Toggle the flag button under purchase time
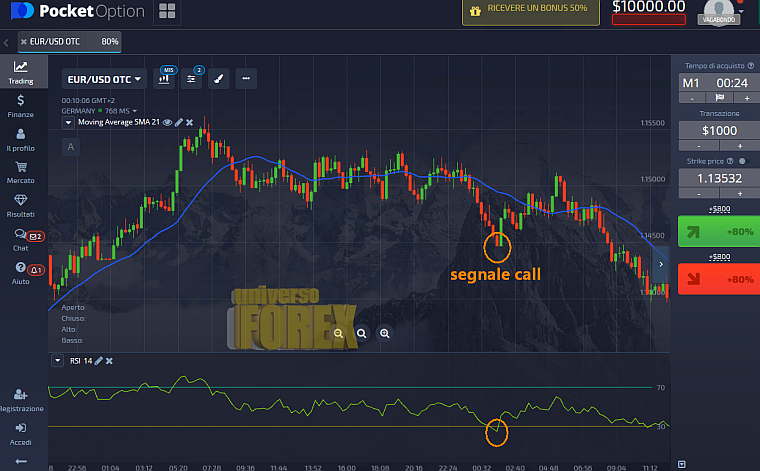760x471 pixels. click(717, 97)
